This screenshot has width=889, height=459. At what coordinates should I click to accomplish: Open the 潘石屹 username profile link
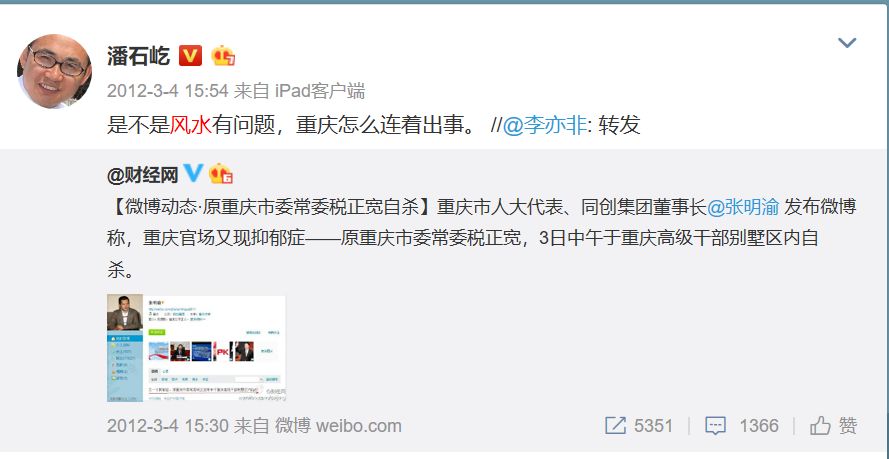[x=138, y=56]
